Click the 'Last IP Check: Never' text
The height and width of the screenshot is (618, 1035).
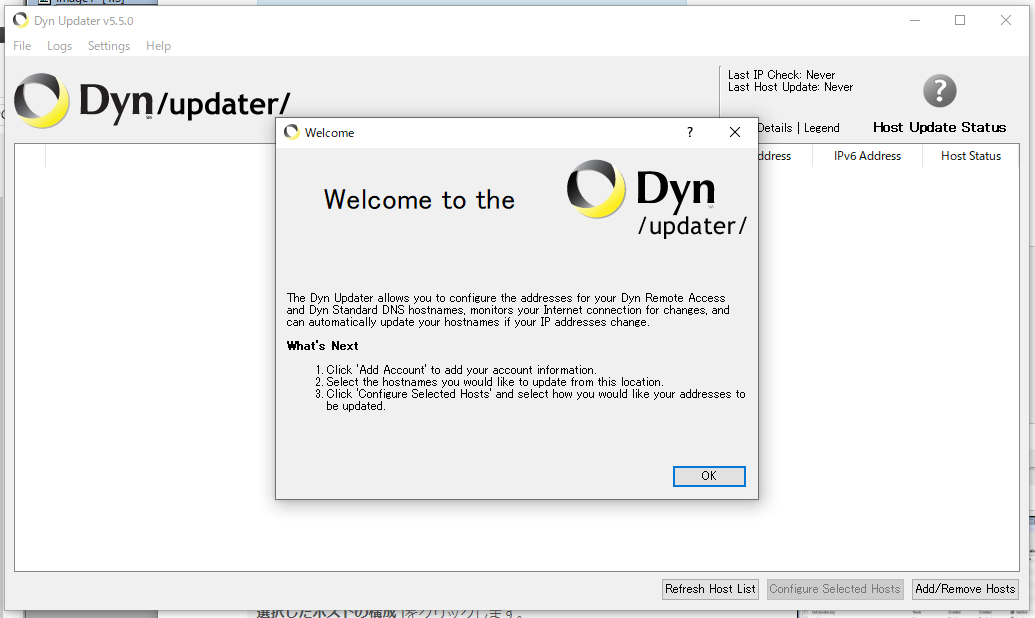pyautogui.click(x=782, y=75)
